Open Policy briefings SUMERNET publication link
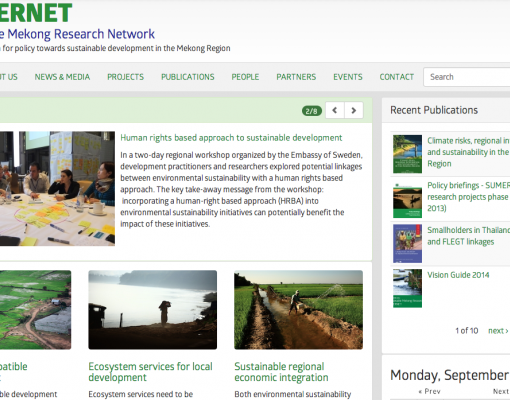Viewport: 510px width, 400px height. (x=468, y=197)
